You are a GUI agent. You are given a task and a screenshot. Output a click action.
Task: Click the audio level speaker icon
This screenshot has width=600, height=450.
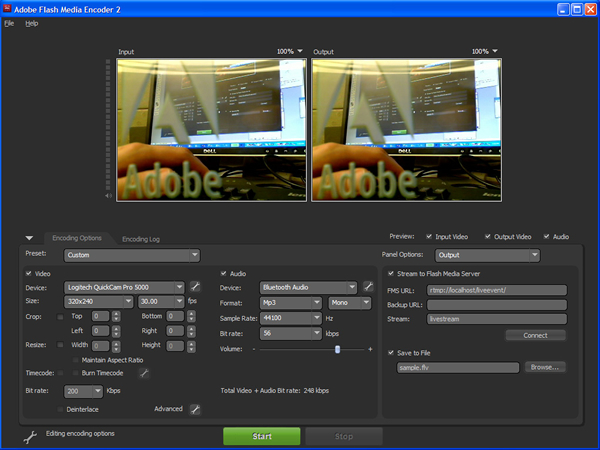[109, 195]
